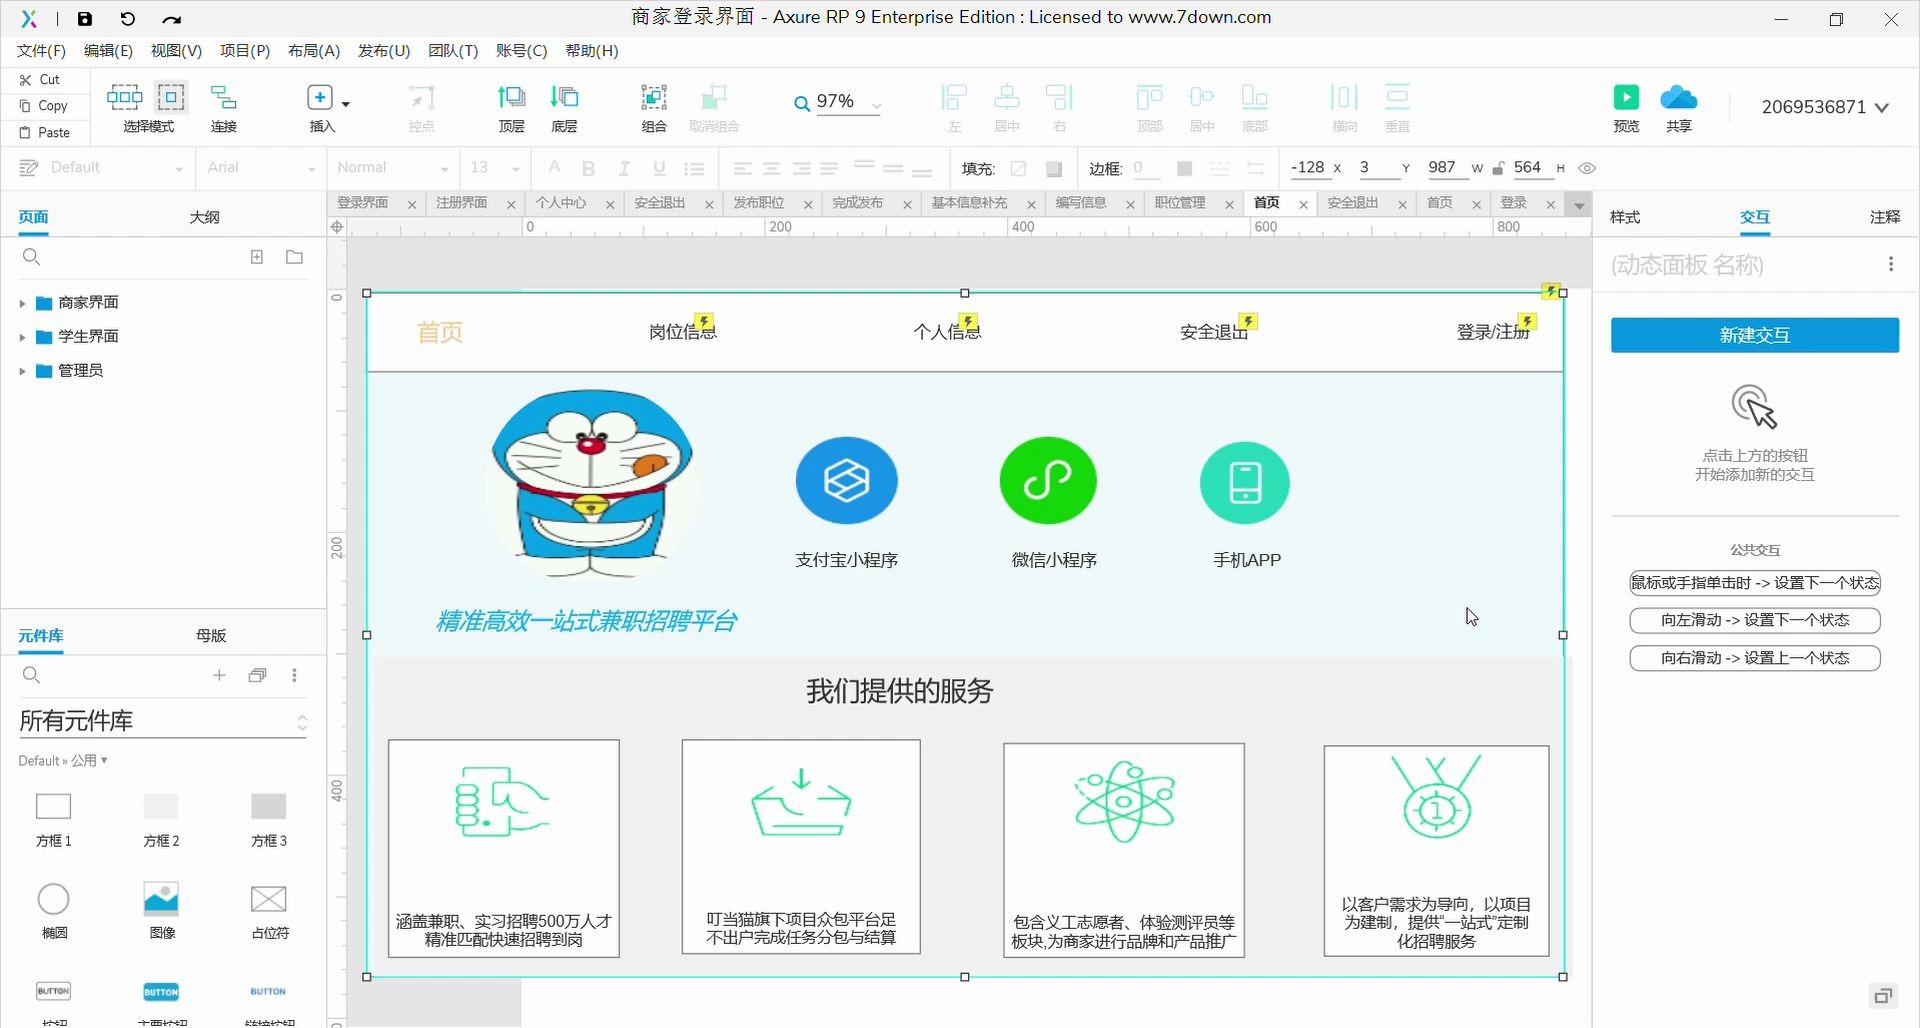Open the 帮助(H) menu
This screenshot has width=1920, height=1028.
592,51
